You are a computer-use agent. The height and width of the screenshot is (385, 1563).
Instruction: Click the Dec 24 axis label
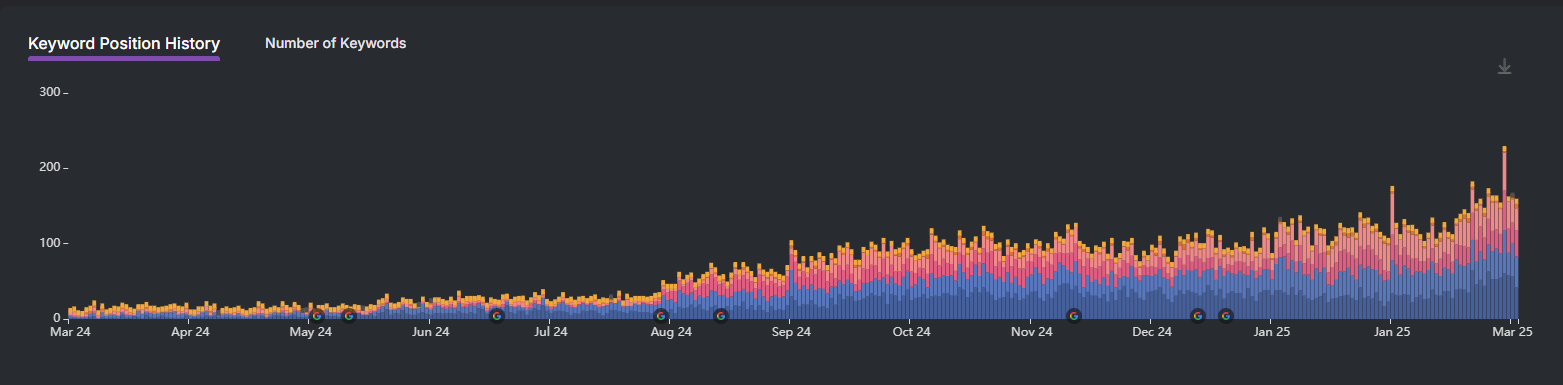pos(1152,331)
